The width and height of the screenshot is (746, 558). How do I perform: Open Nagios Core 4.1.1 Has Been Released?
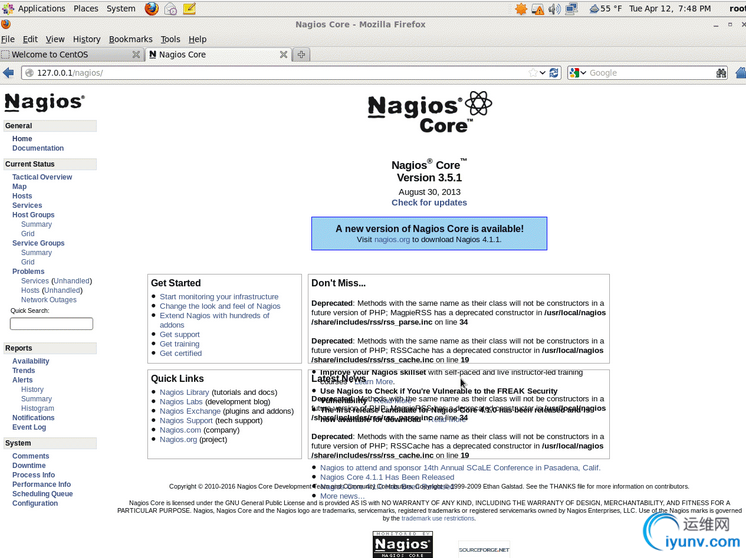(x=387, y=477)
